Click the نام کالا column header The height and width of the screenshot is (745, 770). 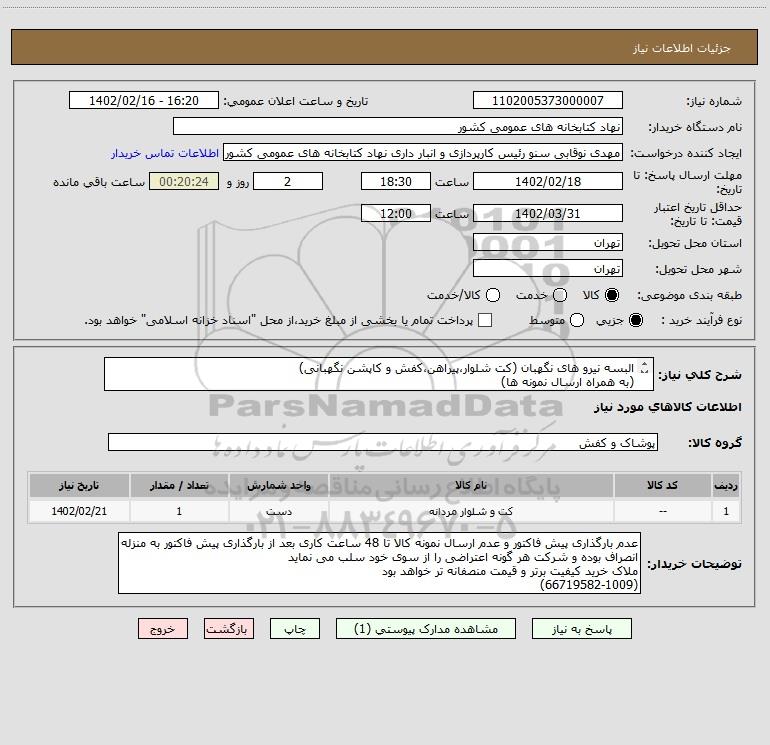pos(471,485)
